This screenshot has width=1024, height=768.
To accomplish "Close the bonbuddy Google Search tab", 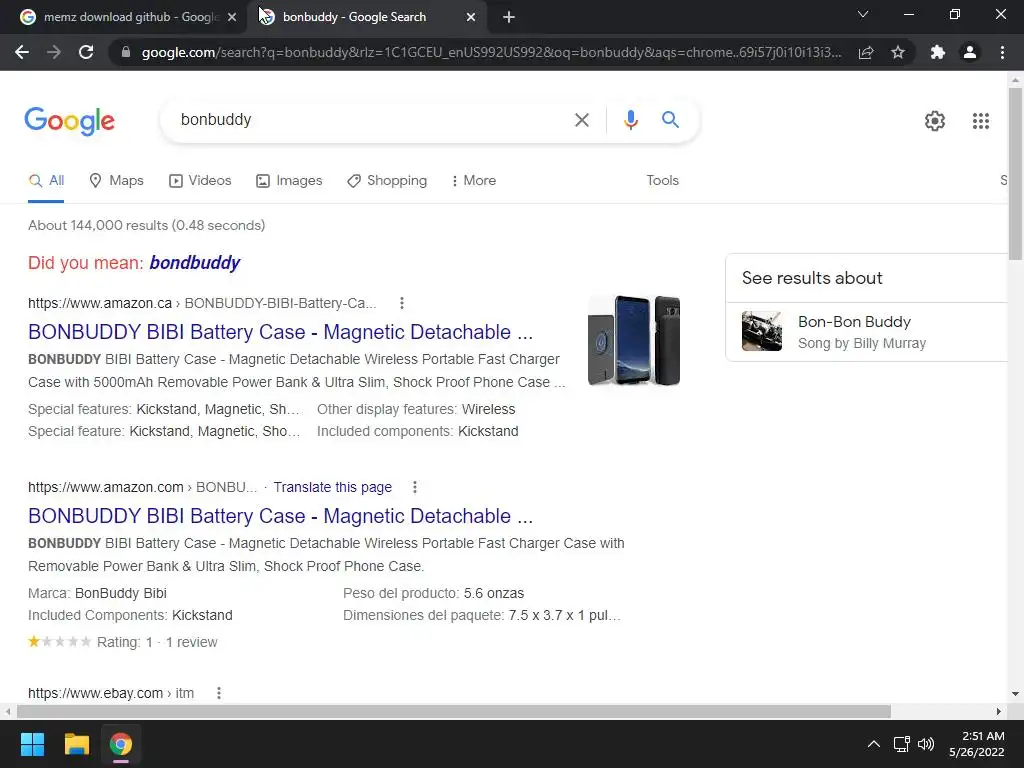I will [x=470, y=17].
